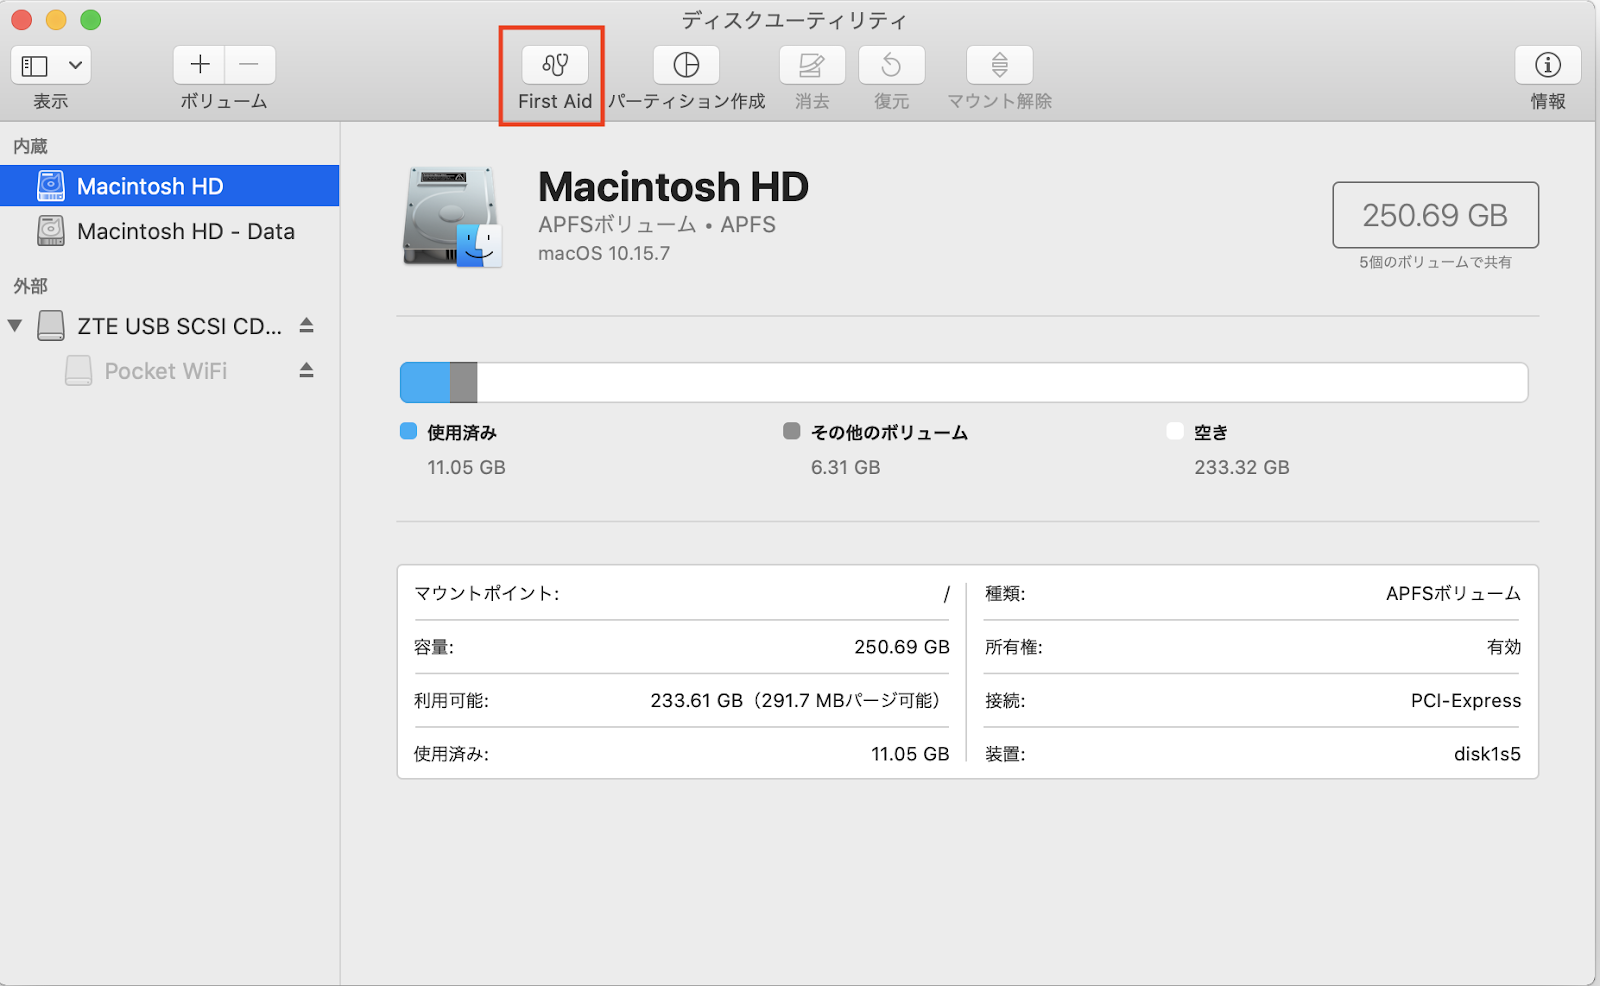The height and width of the screenshot is (986, 1600).
Task: Click the Macintosh HD - Data disk icon
Action: point(51,231)
